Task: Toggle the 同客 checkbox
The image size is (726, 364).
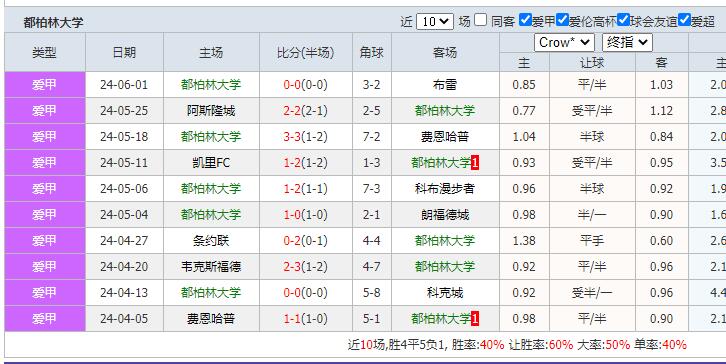Action: (x=481, y=20)
